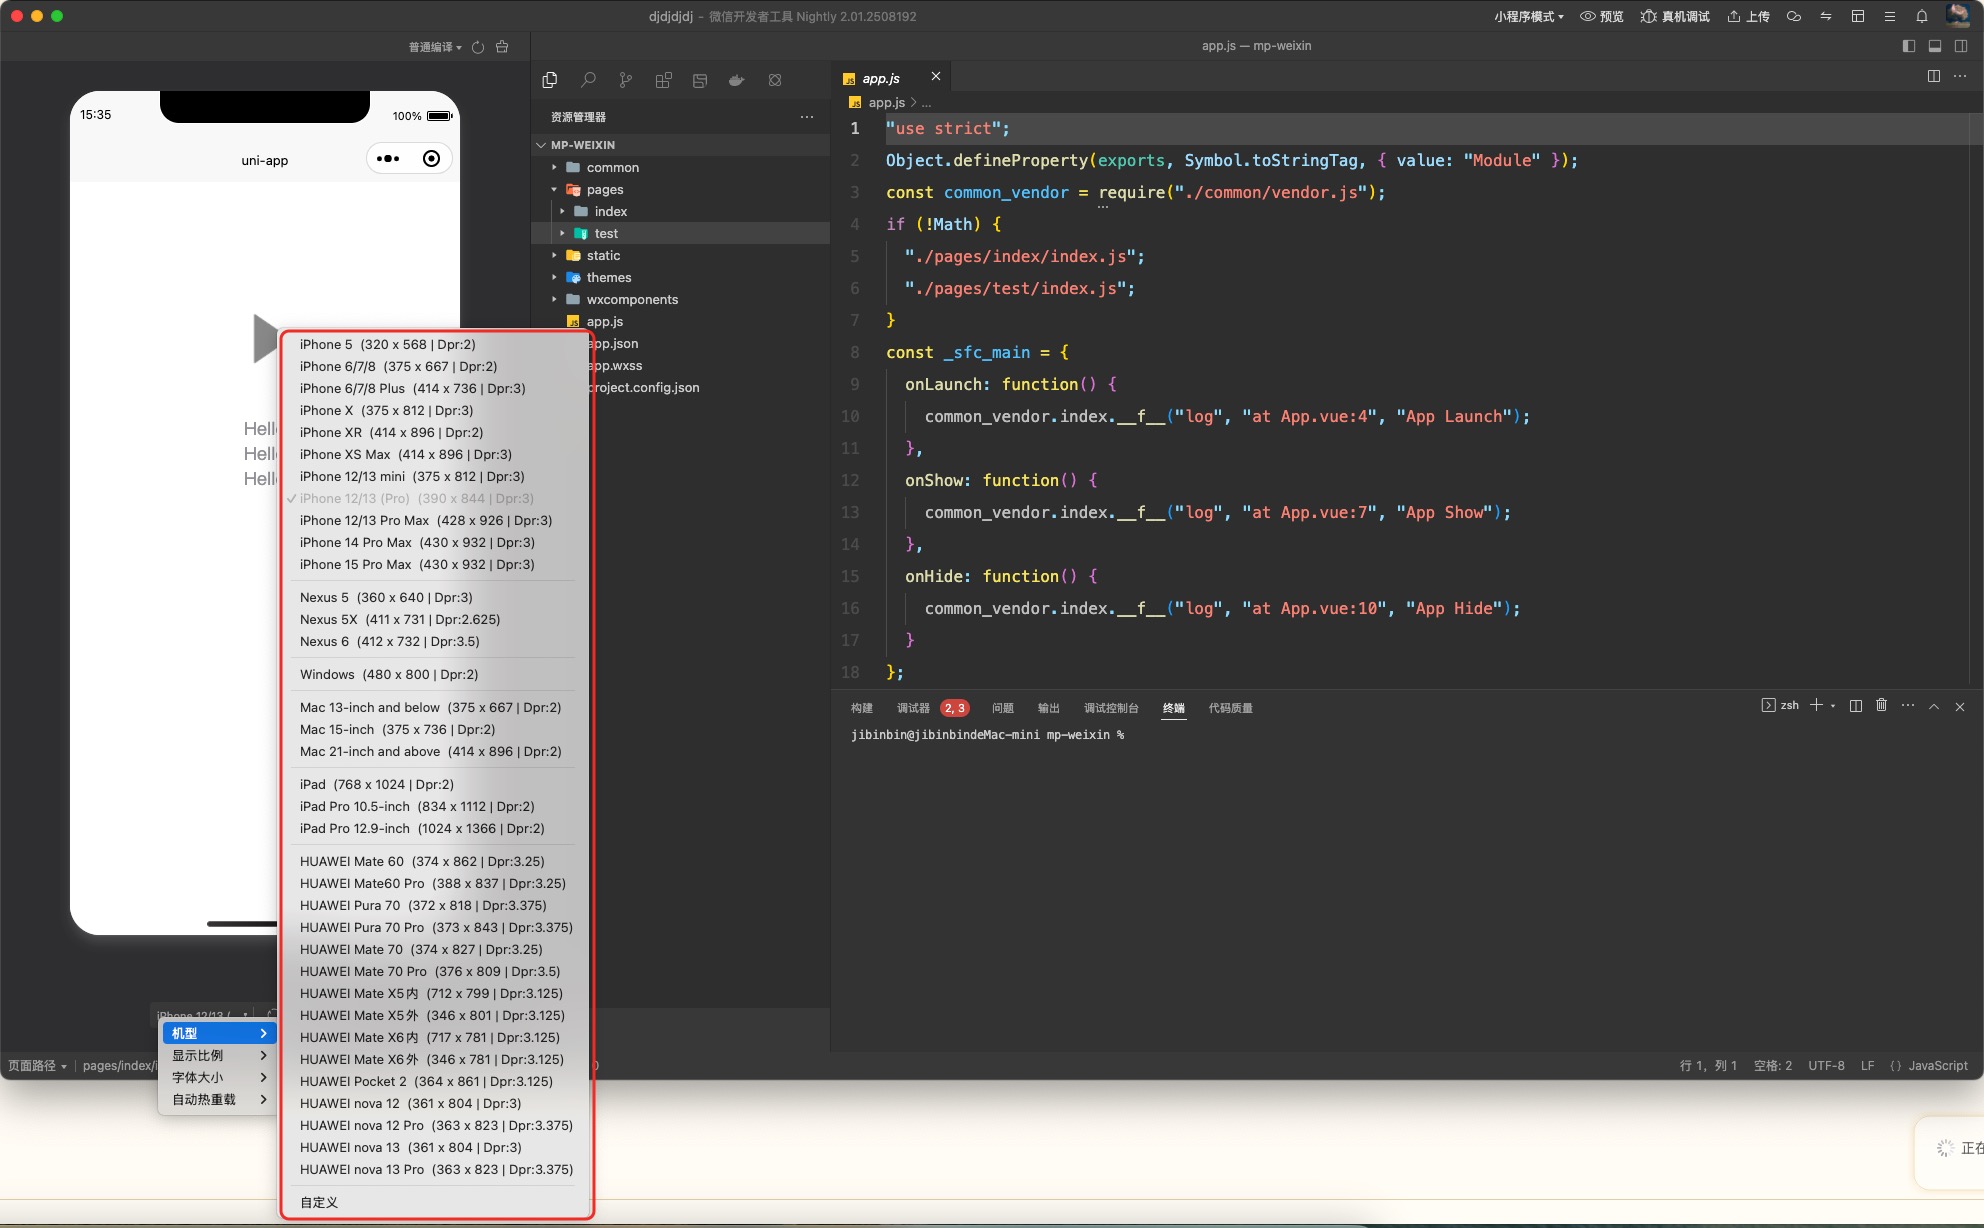
Task: Choose iPhone 15 Pro Max from the device list
Action: point(416,564)
